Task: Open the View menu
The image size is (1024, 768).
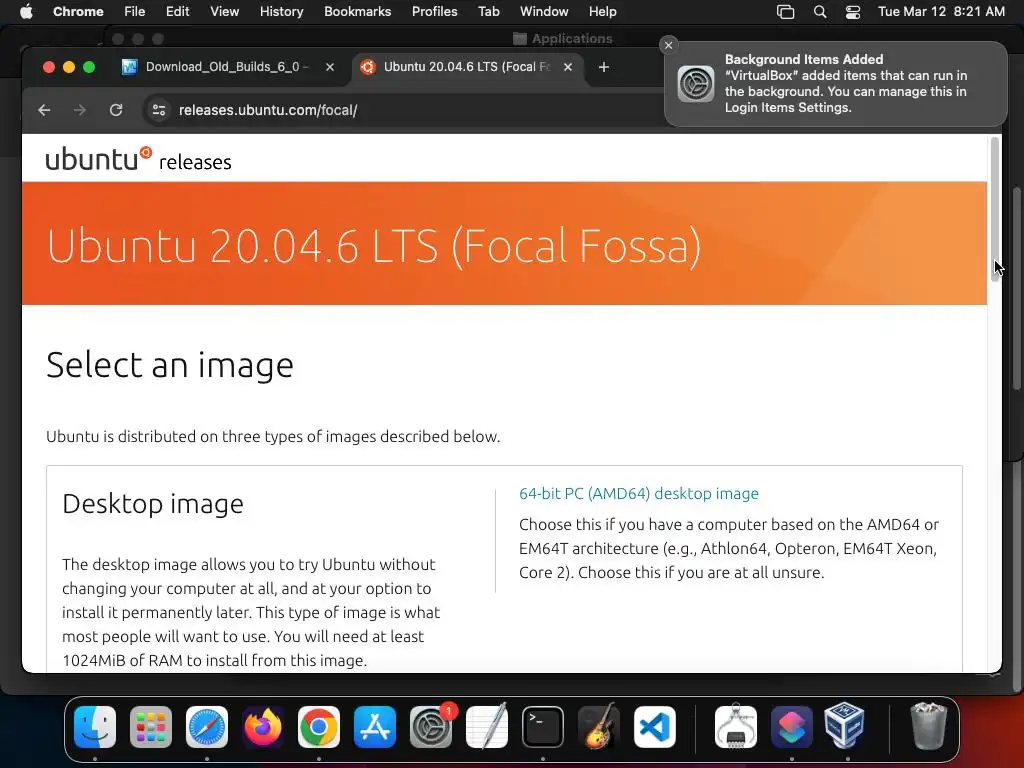Action: tap(225, 12)
